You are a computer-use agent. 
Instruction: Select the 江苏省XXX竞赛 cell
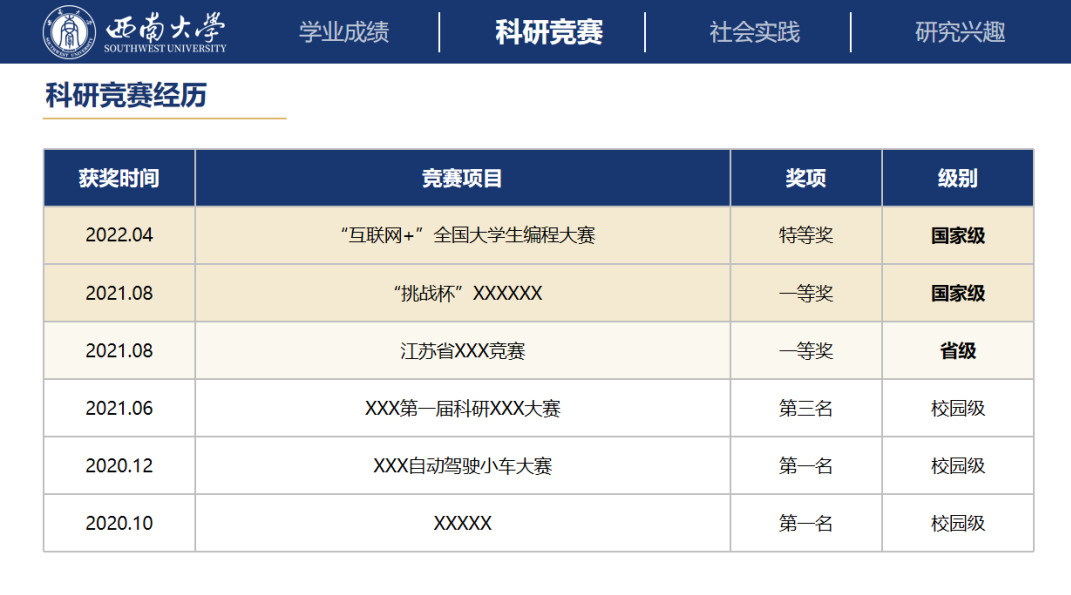click(x=462, y=350)
